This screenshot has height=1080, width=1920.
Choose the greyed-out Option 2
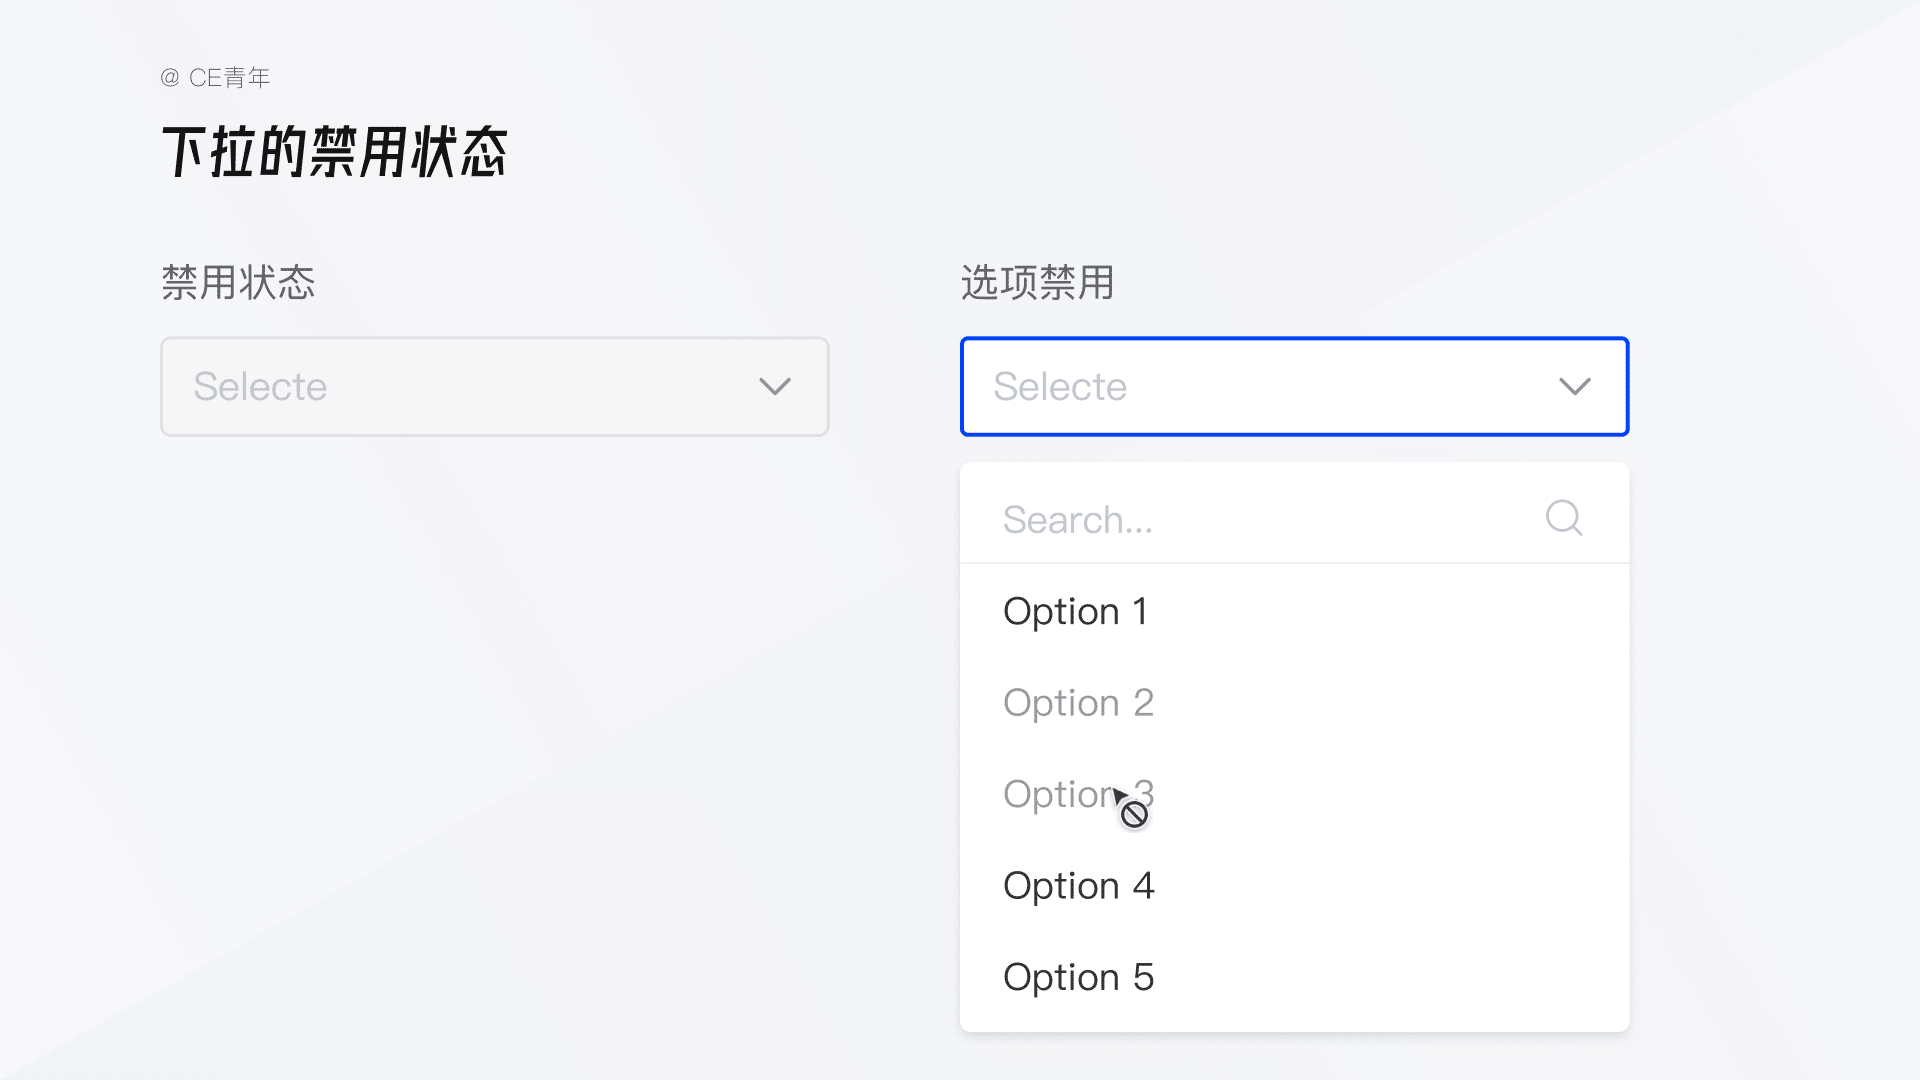coord(1078,703)
